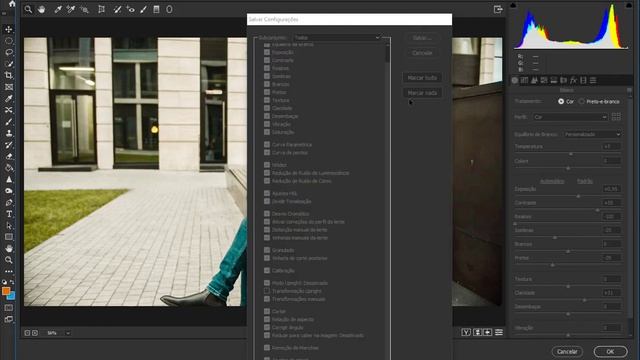Select the Elliptical Marquee tool
This screenshot has width=640, height=360.
(x=9, y=41)
